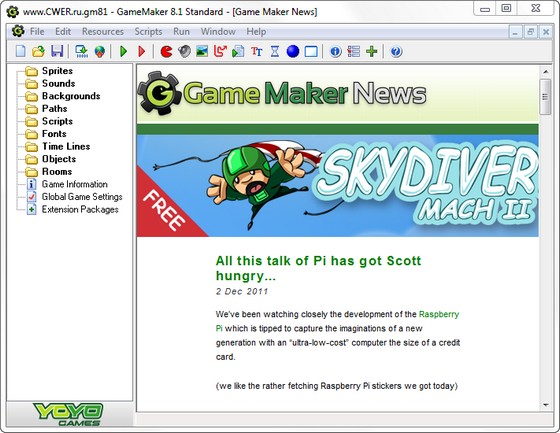
Task: Change game information toolbar icon
Action: click(x=335, y=51)
